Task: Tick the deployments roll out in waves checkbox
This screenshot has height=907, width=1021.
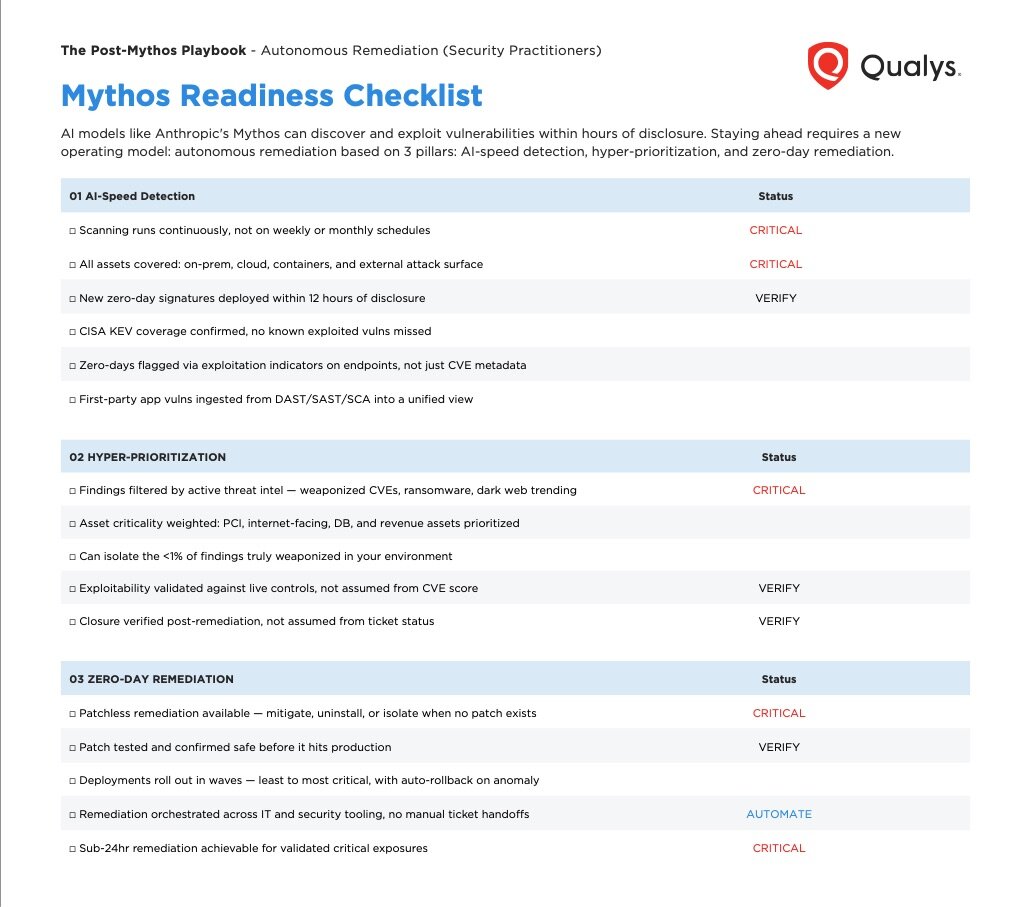Action: point(72,781)
